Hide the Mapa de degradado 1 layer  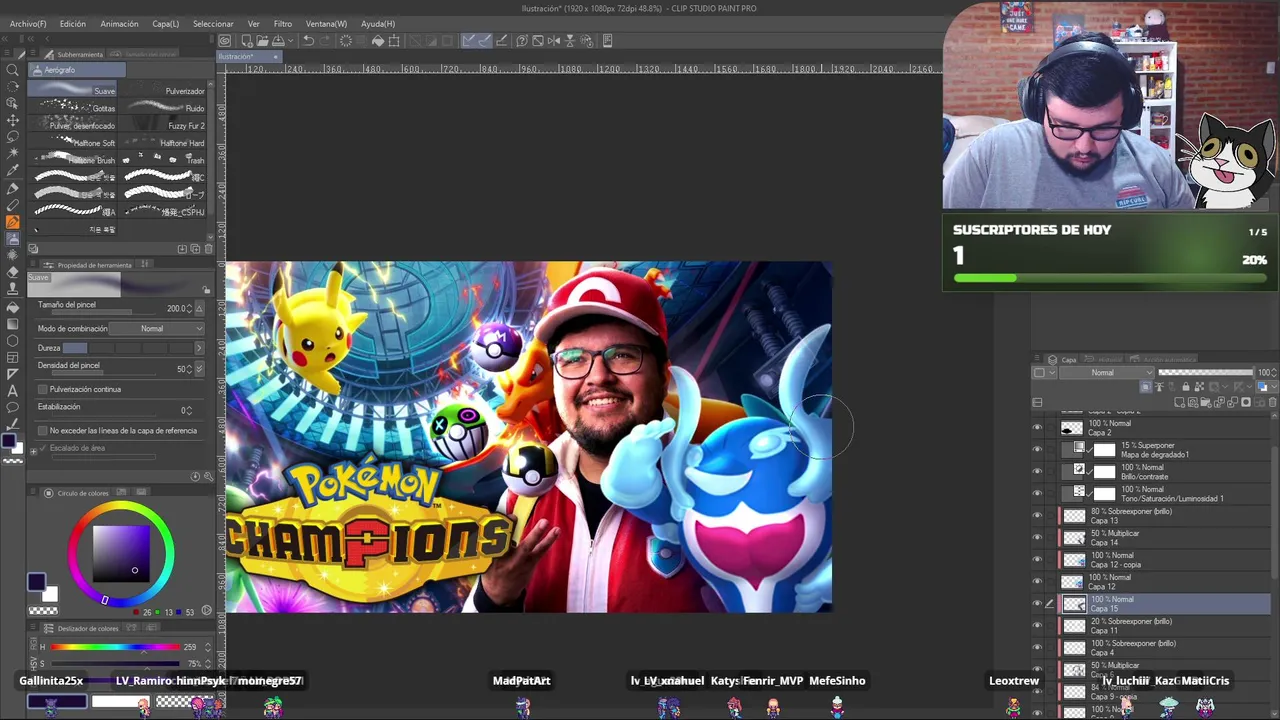coord(1037,450)
